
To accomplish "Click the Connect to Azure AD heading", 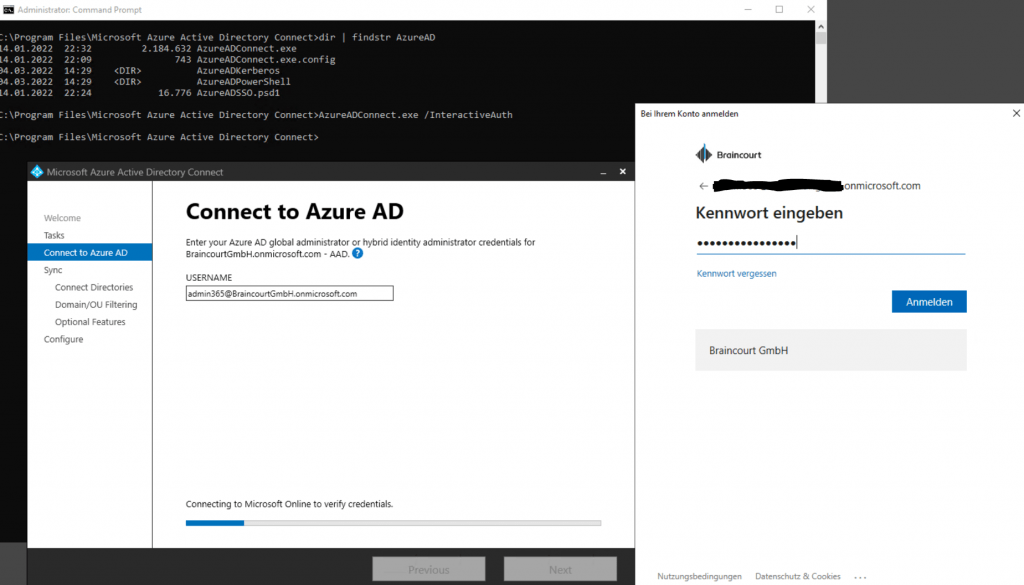I will pos(295,212).
